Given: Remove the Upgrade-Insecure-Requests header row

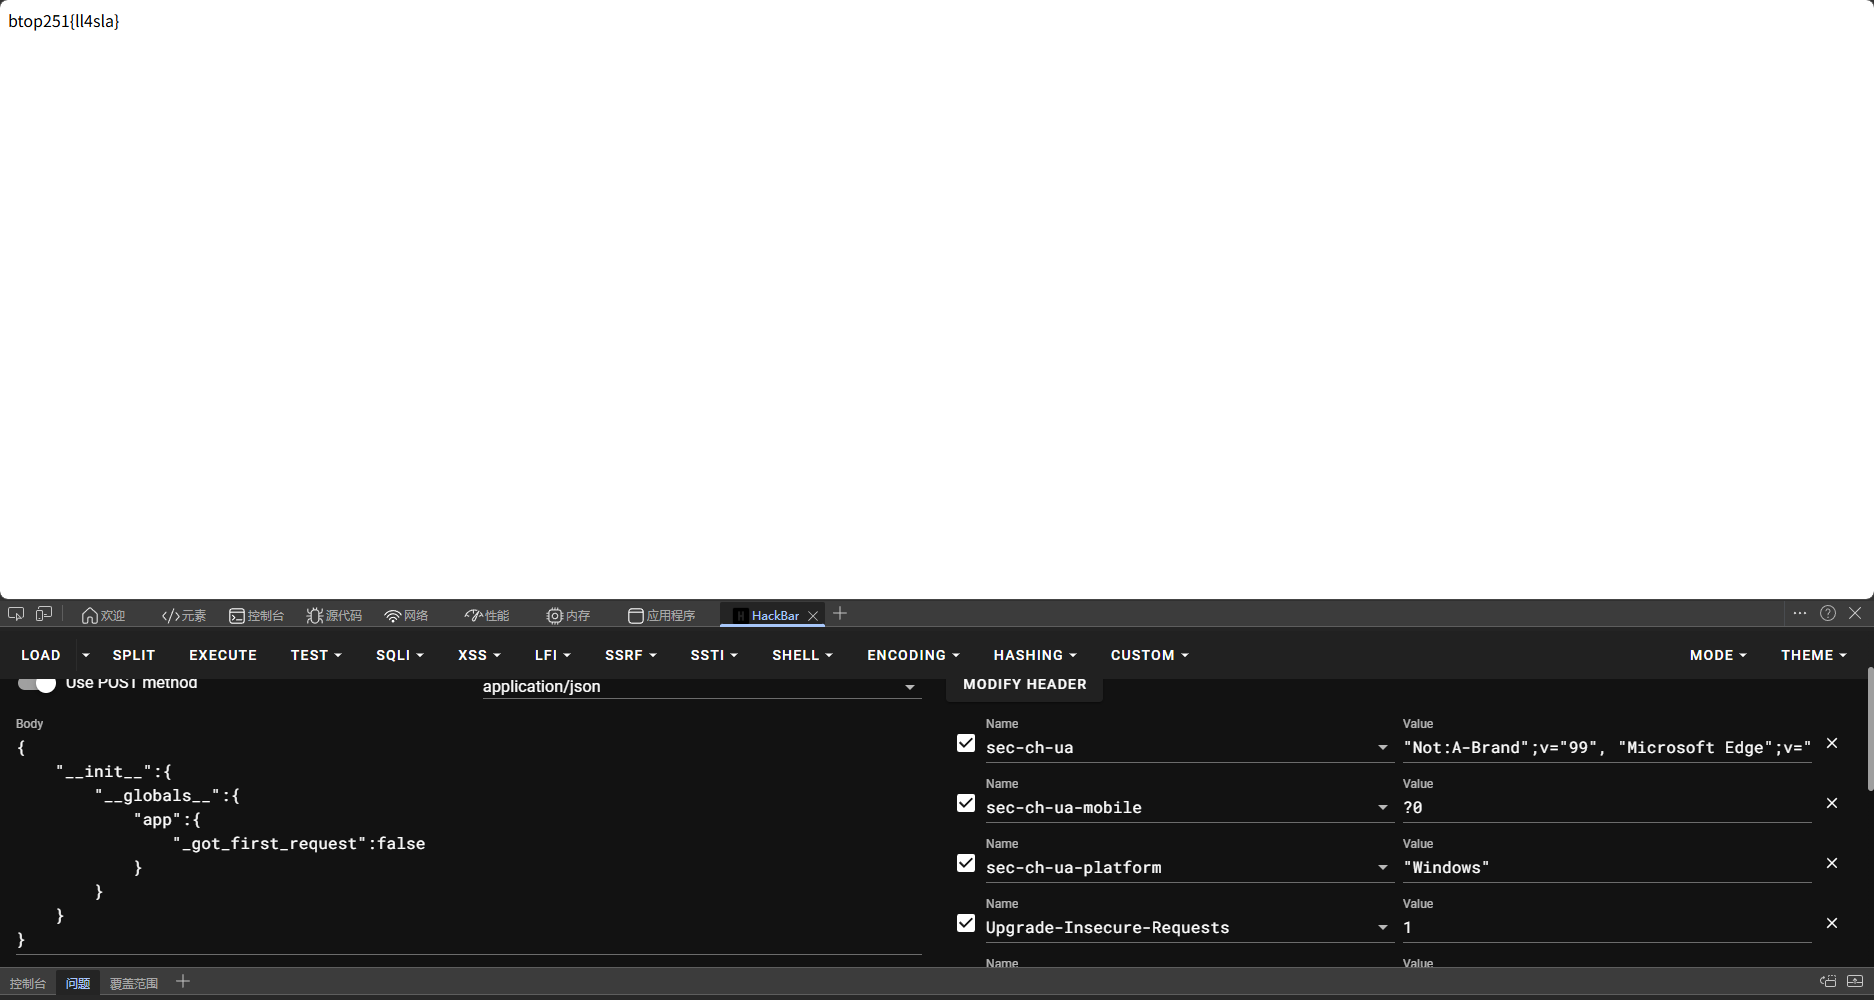Looking at the screenshot, I should point(1832,923).
